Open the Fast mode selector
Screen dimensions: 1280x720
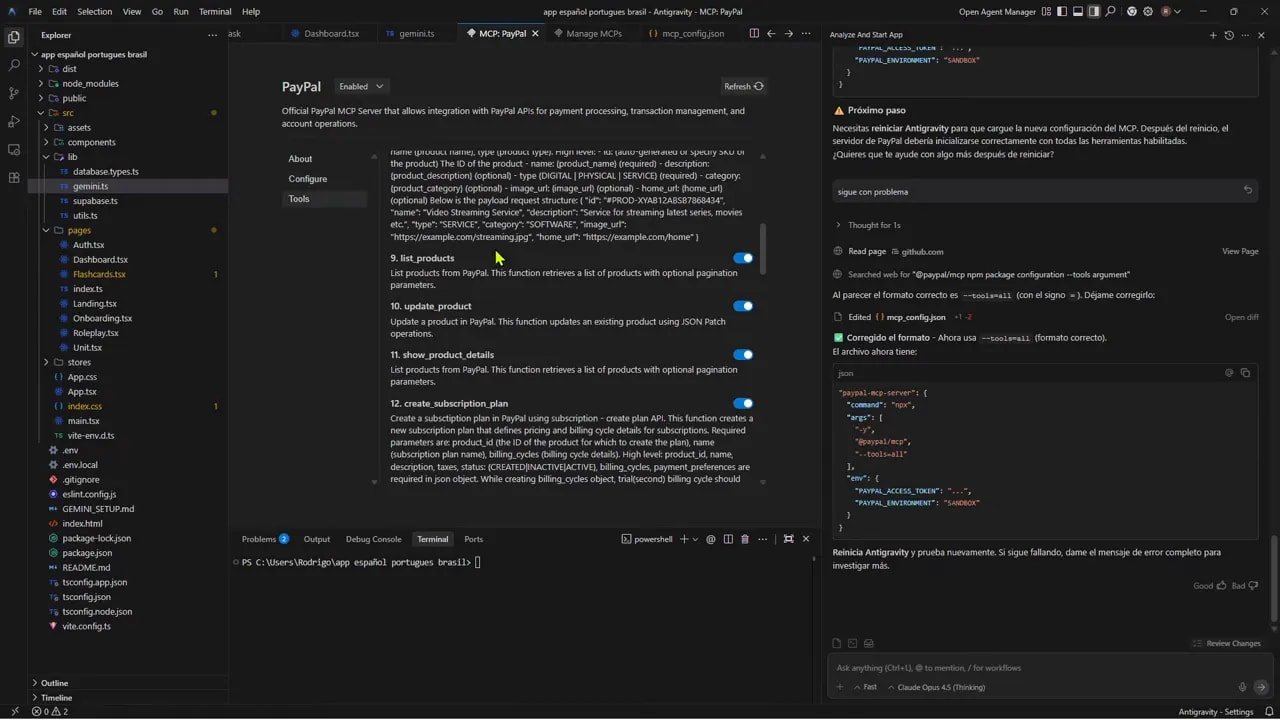865,687
